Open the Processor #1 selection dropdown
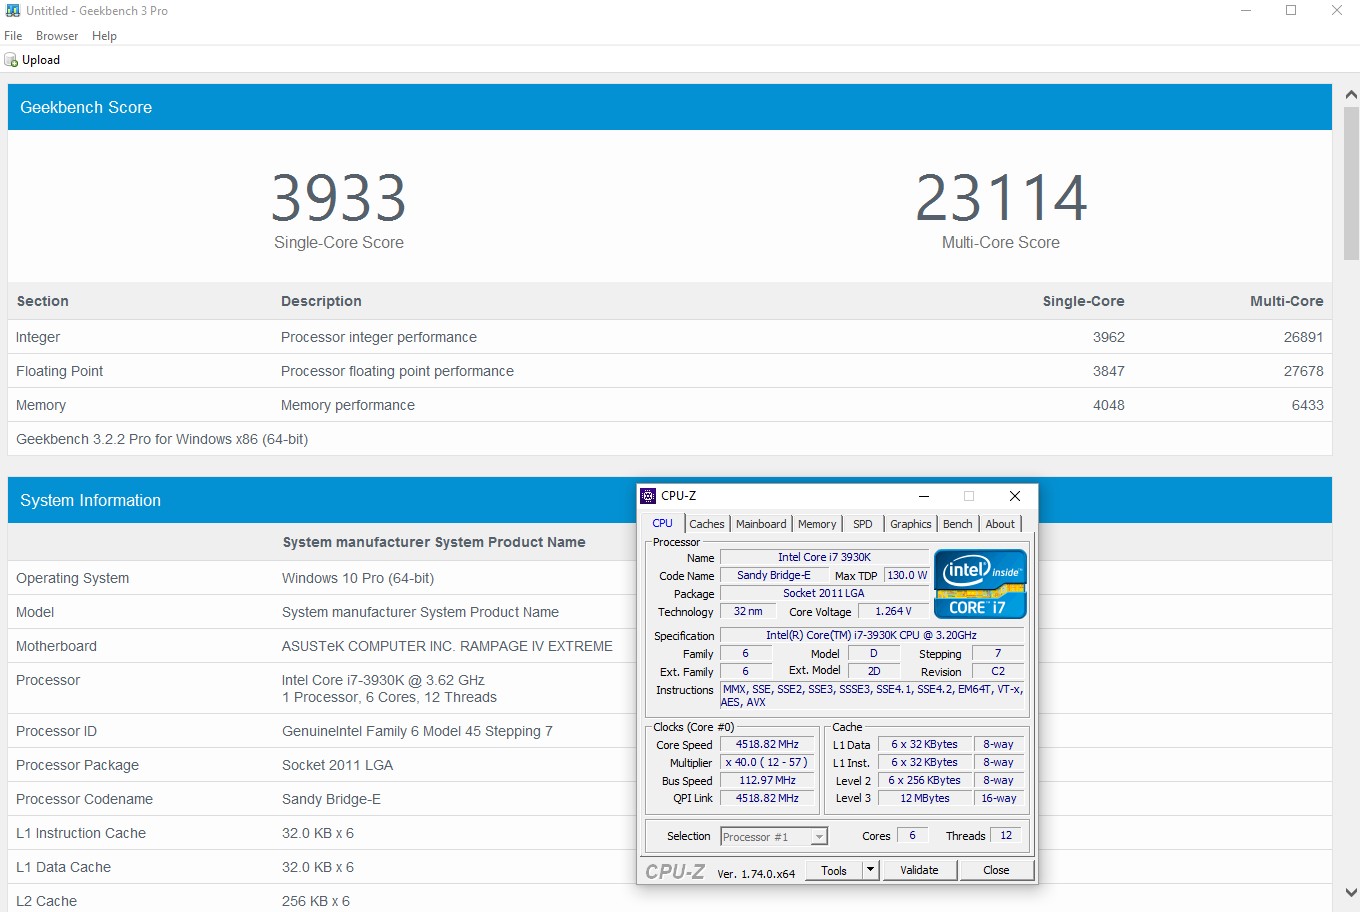1360x912 pixels. 819,837
